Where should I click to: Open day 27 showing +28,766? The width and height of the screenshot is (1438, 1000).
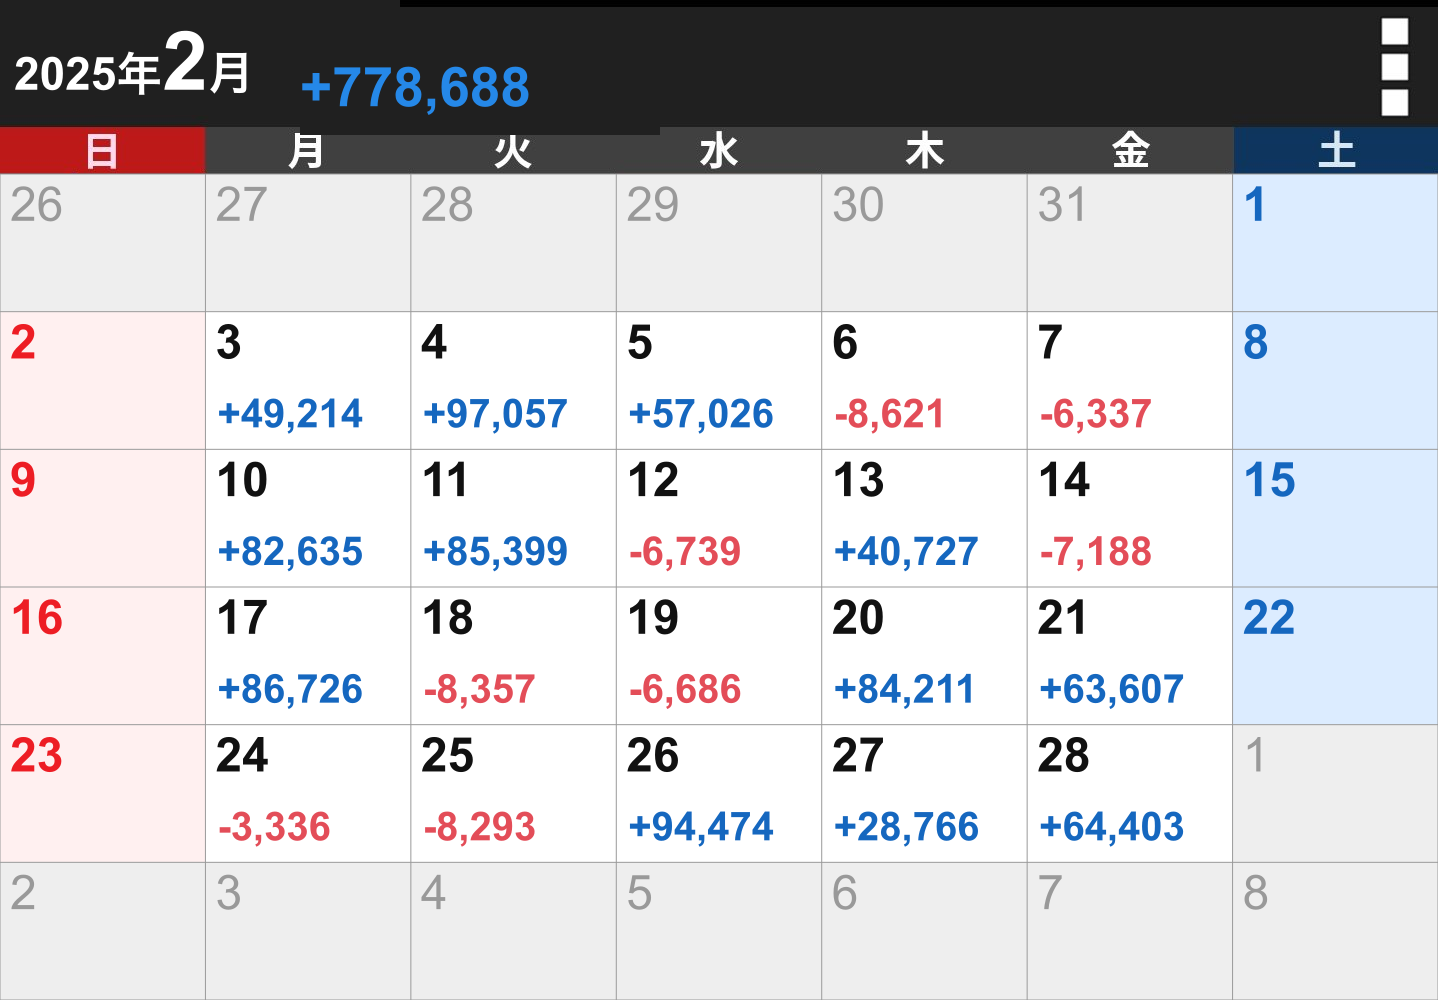pos(925,794)
